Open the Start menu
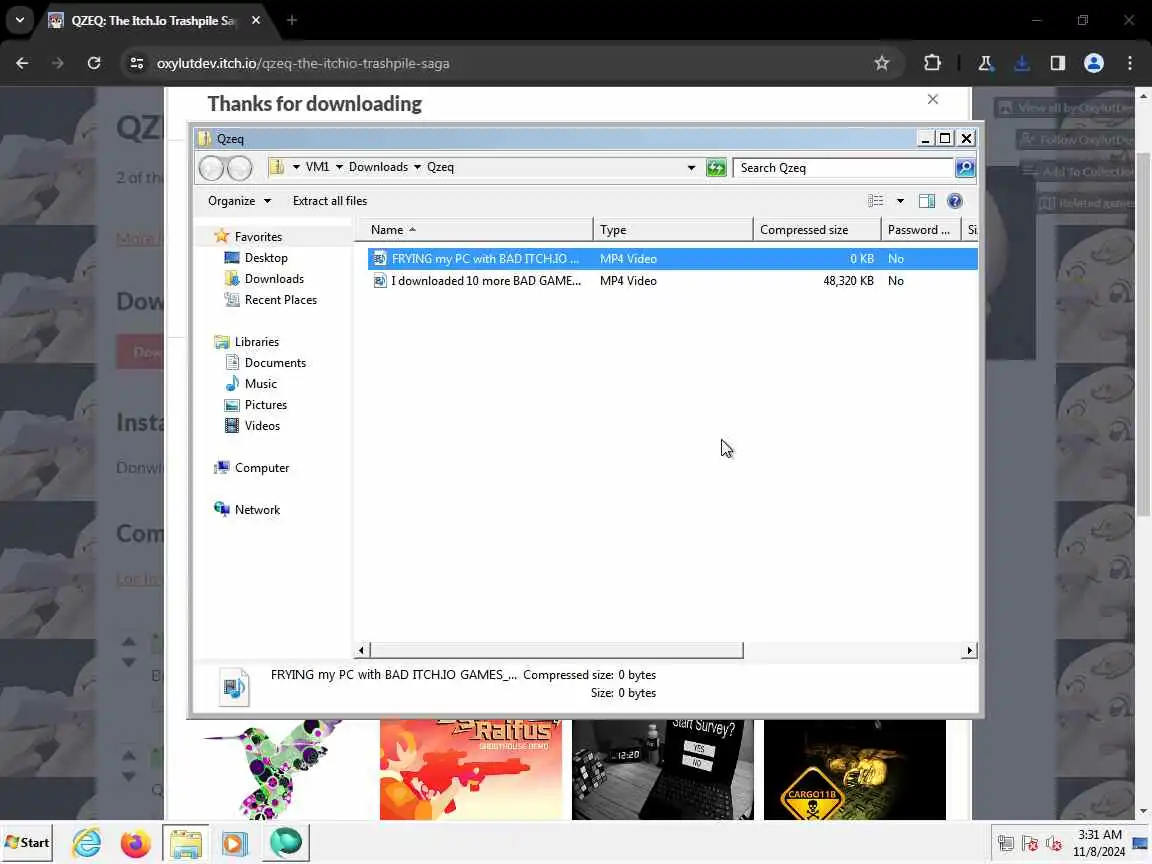 [27, 843]
